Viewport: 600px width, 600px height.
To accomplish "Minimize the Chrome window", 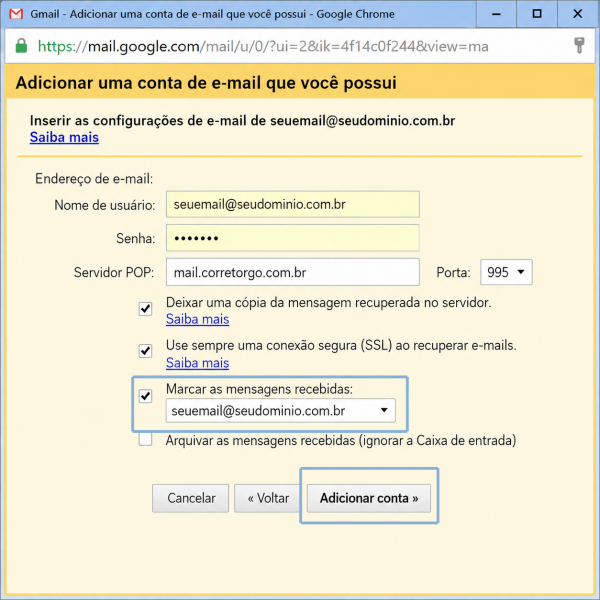I will [496, 14].
